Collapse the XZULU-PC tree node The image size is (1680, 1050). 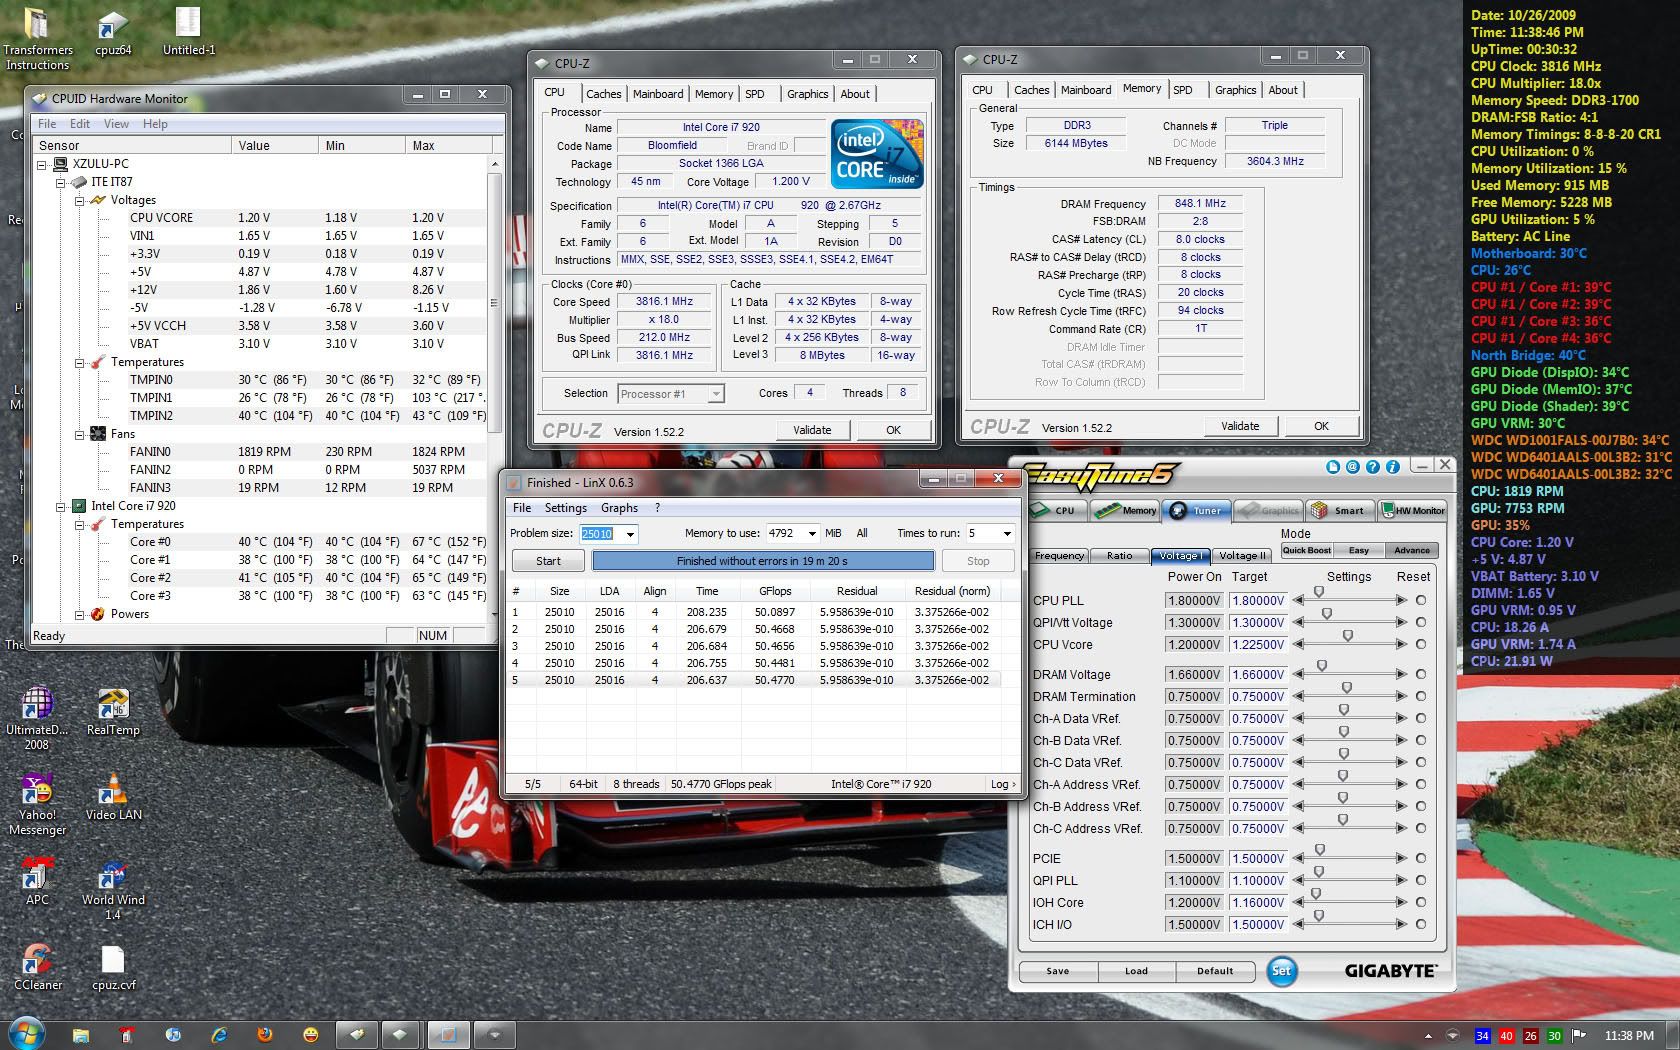[x=42, y=164]
